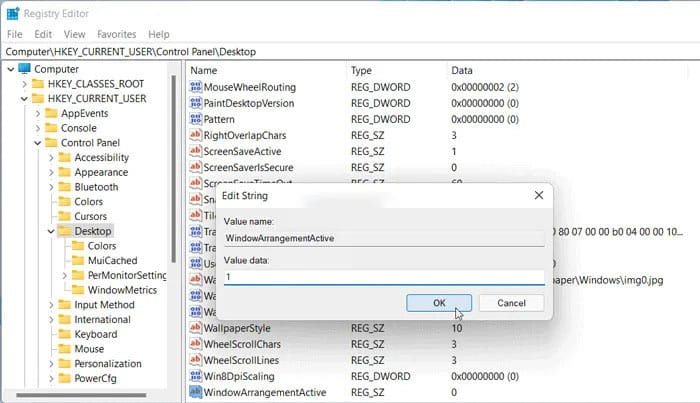Select the Keyboard key in tree
This screenshot has height=403, width=700.
click(x=95, y=334)
